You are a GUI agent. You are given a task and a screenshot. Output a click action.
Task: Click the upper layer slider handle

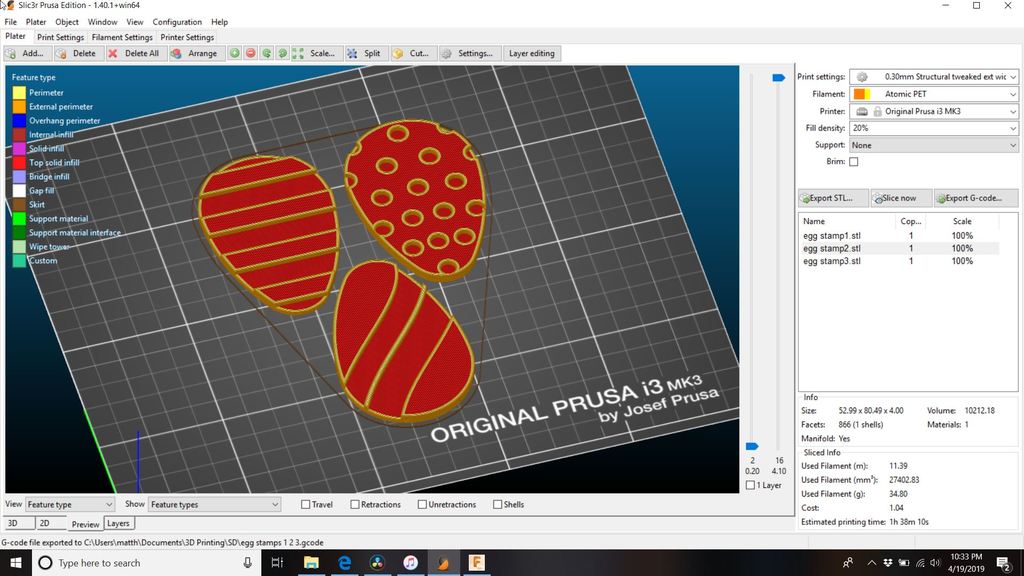click(778, 78)
